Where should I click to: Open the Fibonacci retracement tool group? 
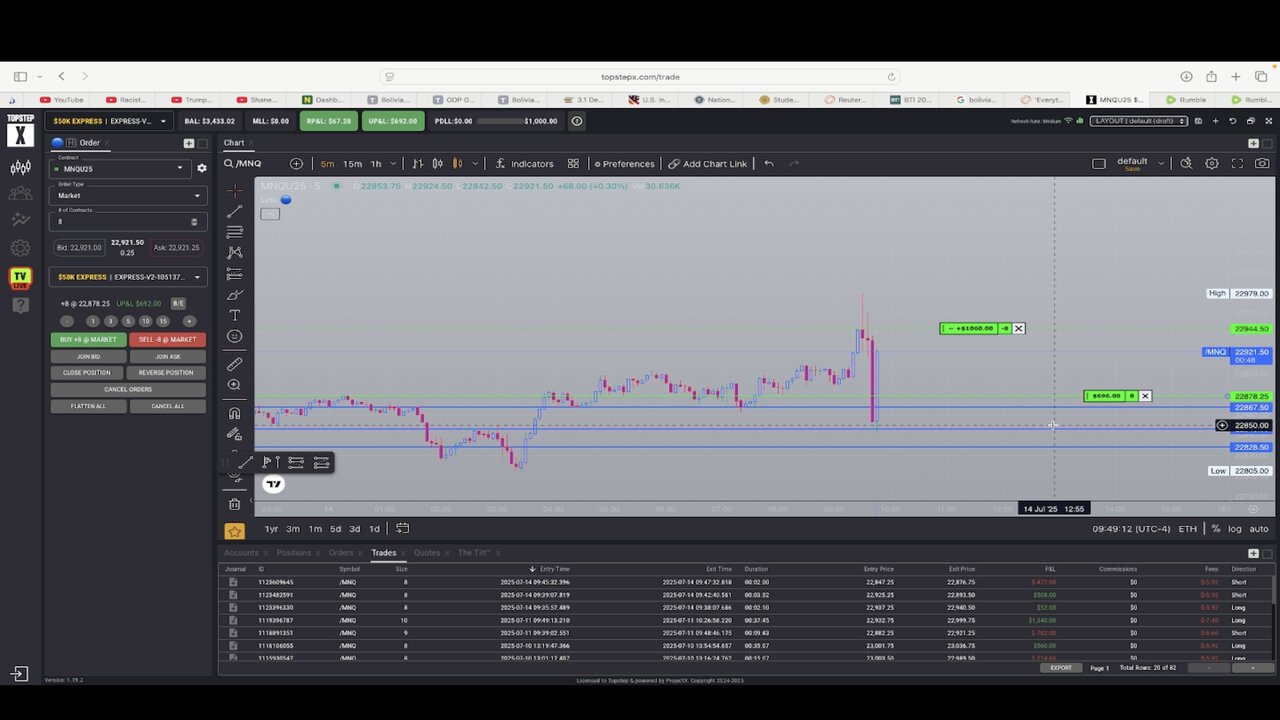234,232
